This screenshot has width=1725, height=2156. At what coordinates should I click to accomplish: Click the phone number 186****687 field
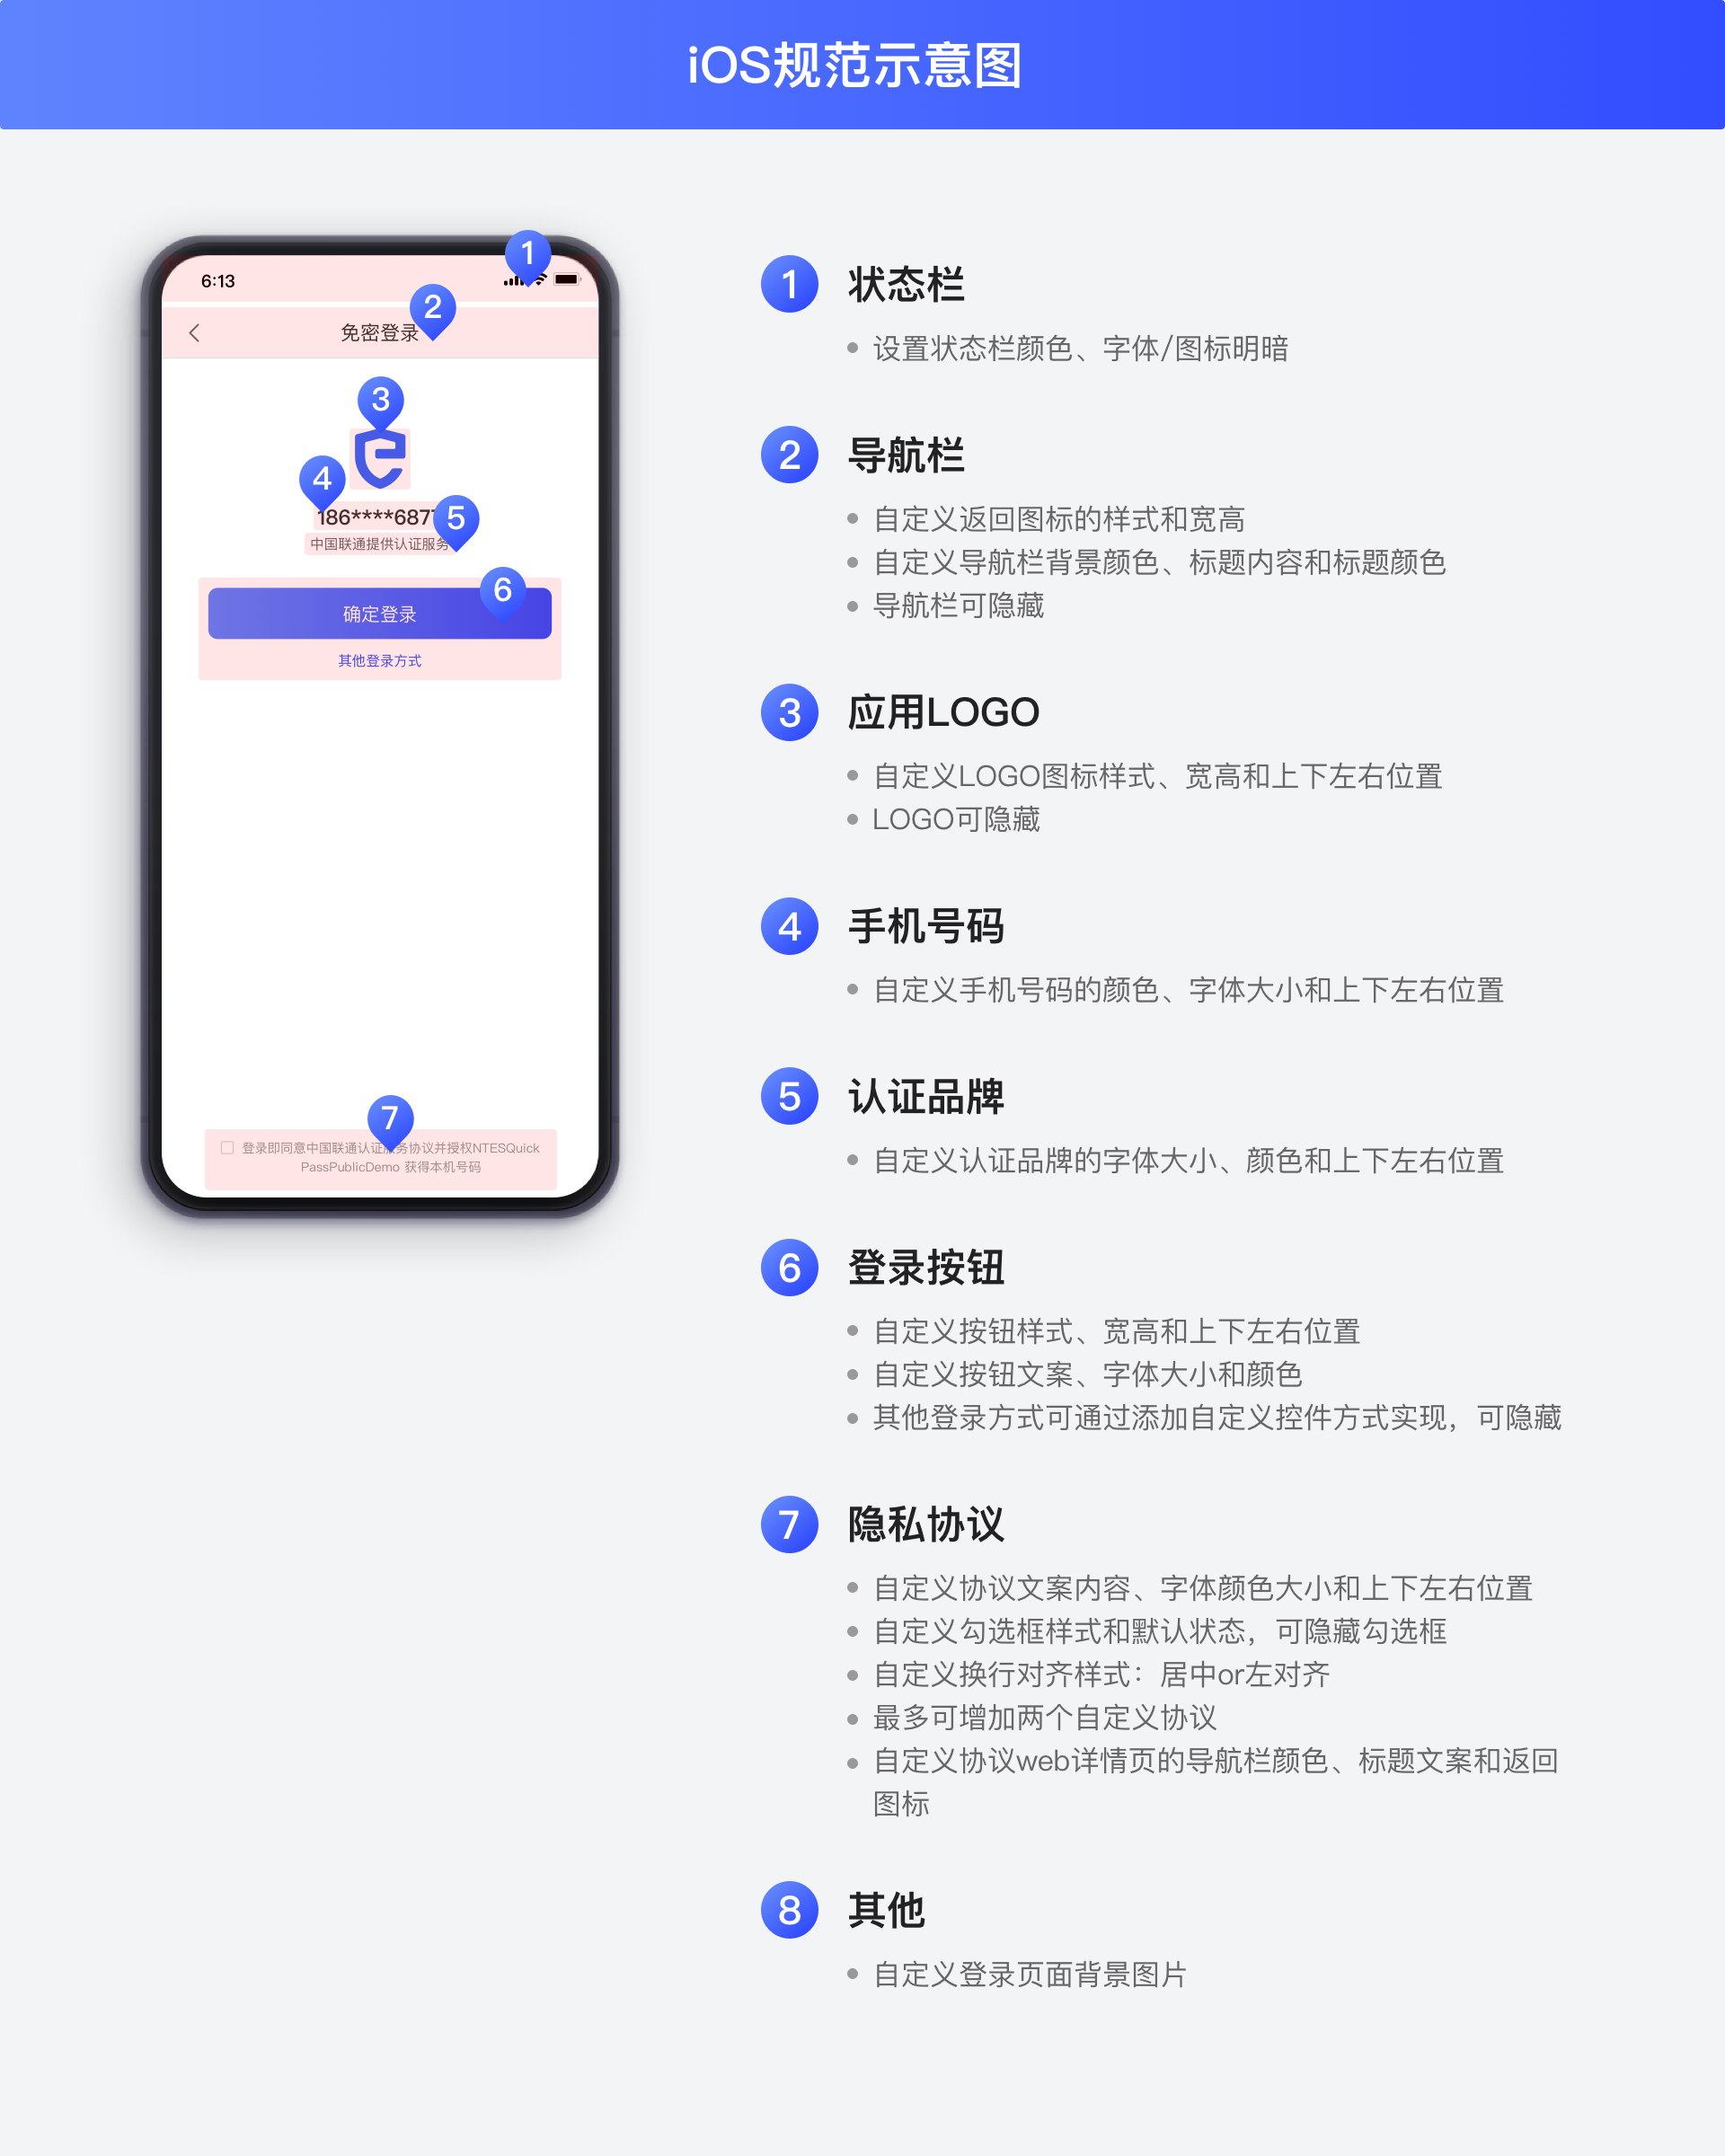tap(376, 516)
